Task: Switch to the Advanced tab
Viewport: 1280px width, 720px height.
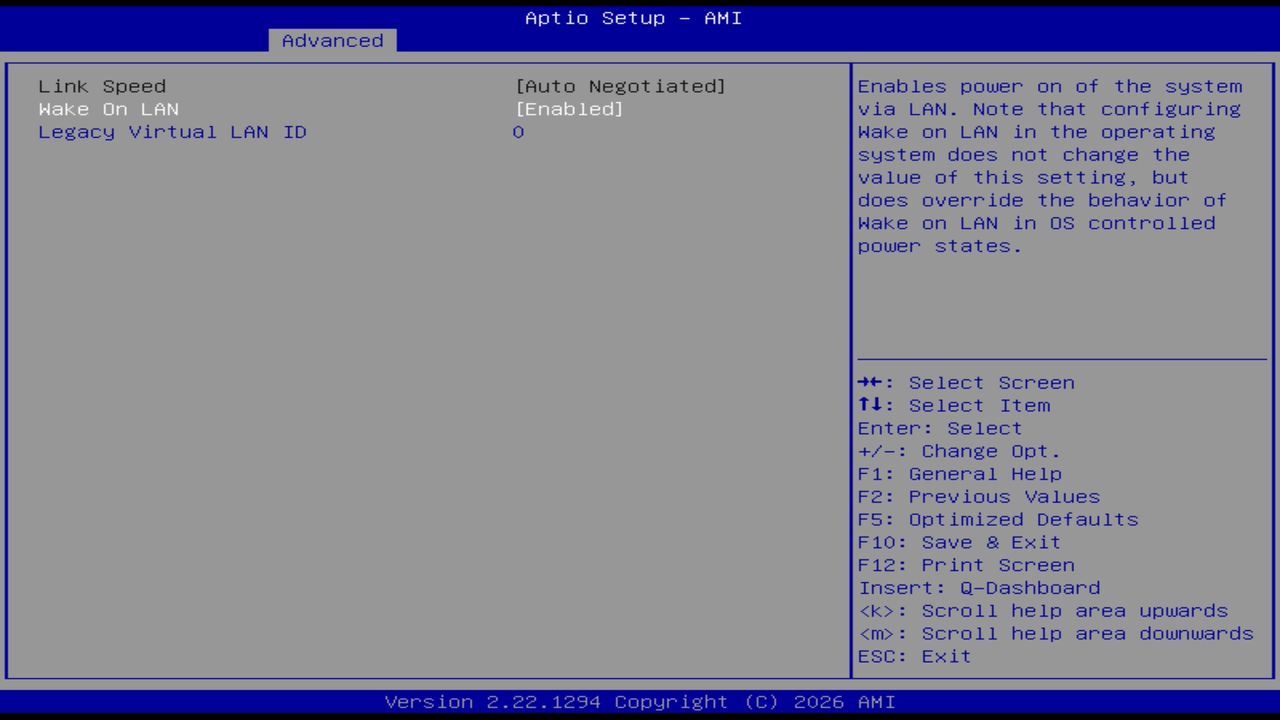Action: pyautogui.click(x=331, y=40)
